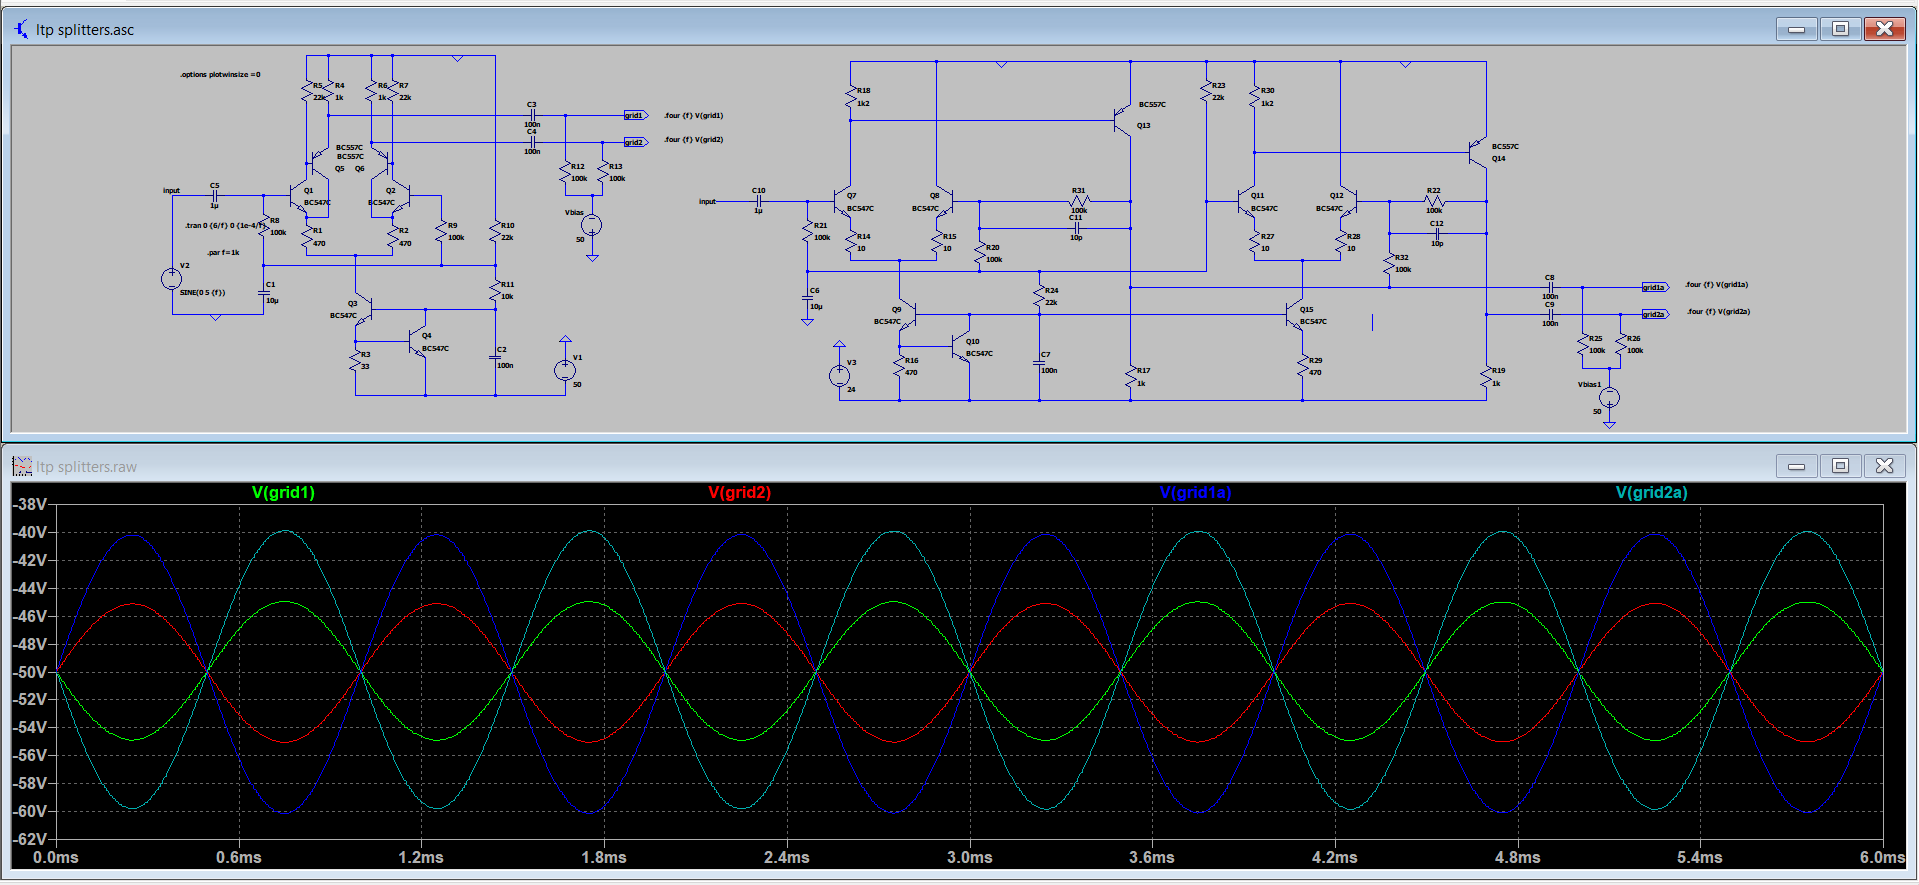Select capacitor C10 symbol
Viewport: 1919px width, 885px height.
point(759,201)
